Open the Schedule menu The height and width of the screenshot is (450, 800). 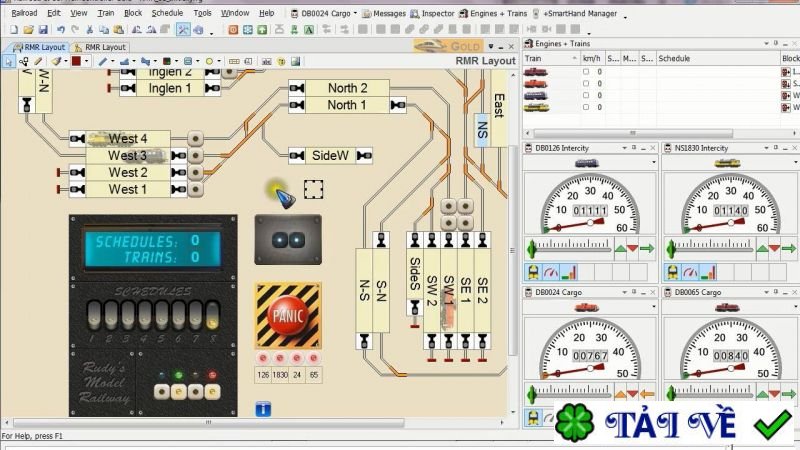167,14
